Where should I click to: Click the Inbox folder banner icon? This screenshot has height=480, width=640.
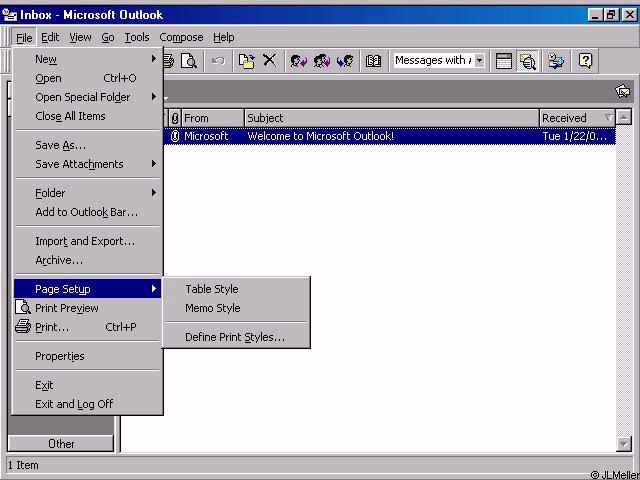pos(622,91)
